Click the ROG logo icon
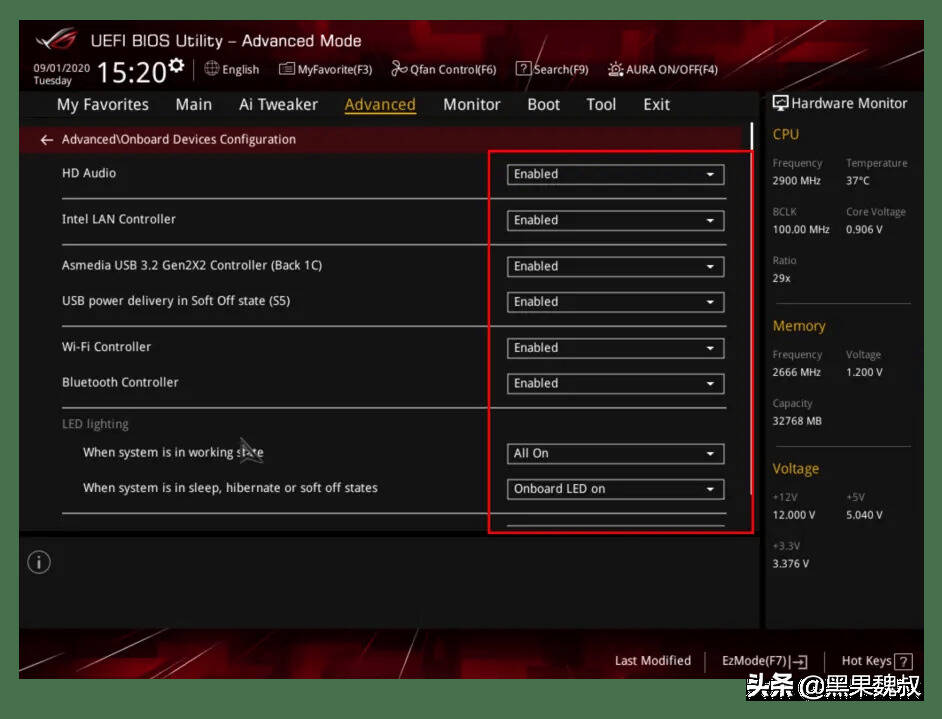This screenshot has height=719, width=942. coord(56,40)
